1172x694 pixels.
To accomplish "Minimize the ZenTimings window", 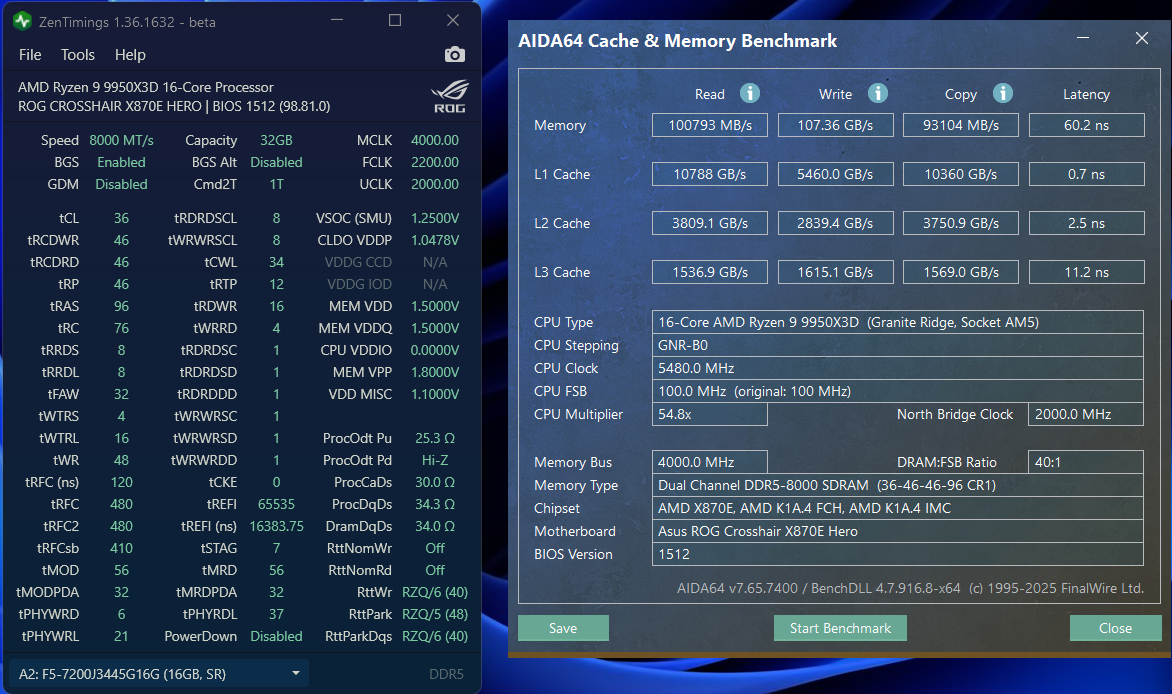I will pyautogui.click(x=337, y=20).
